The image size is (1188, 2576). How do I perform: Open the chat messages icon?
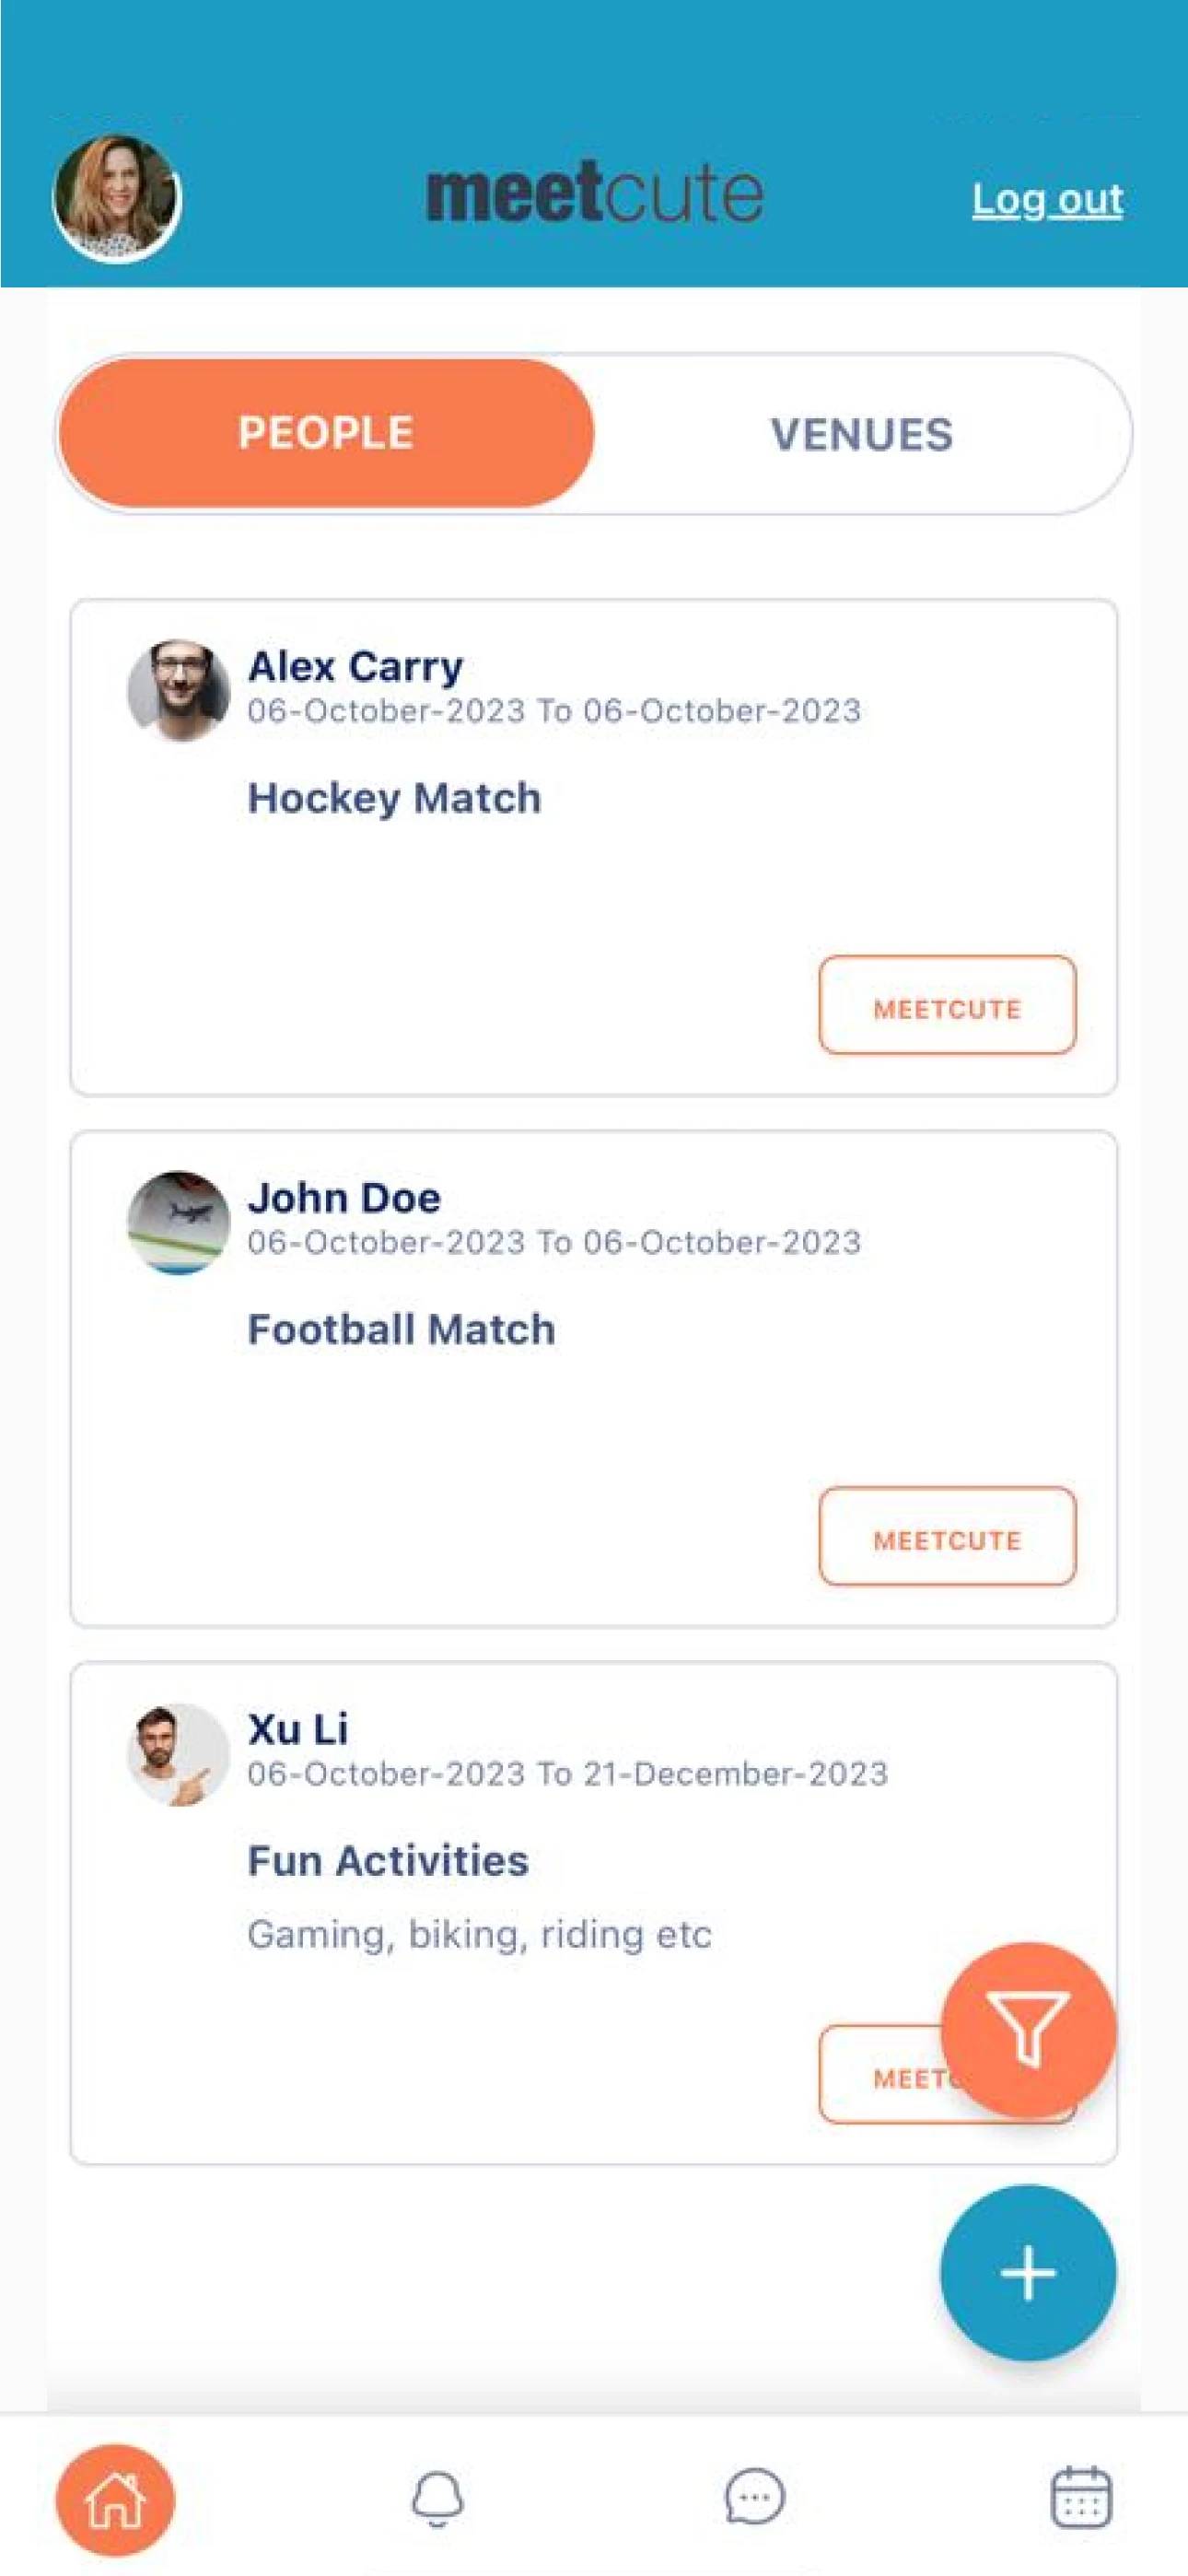pyautogui.click(x=754, y=2497)
